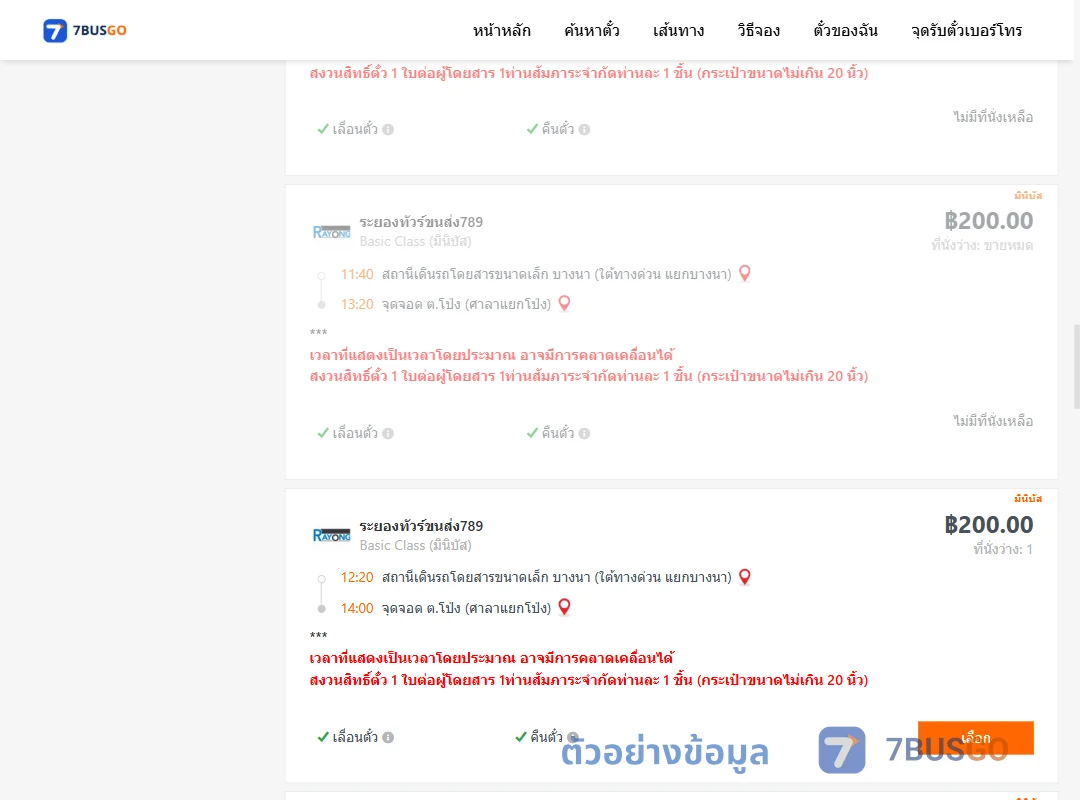Click ฿200.00 price on the 12:20 trip
This screenshot has height=800, width=1080.
coord(988,524)
